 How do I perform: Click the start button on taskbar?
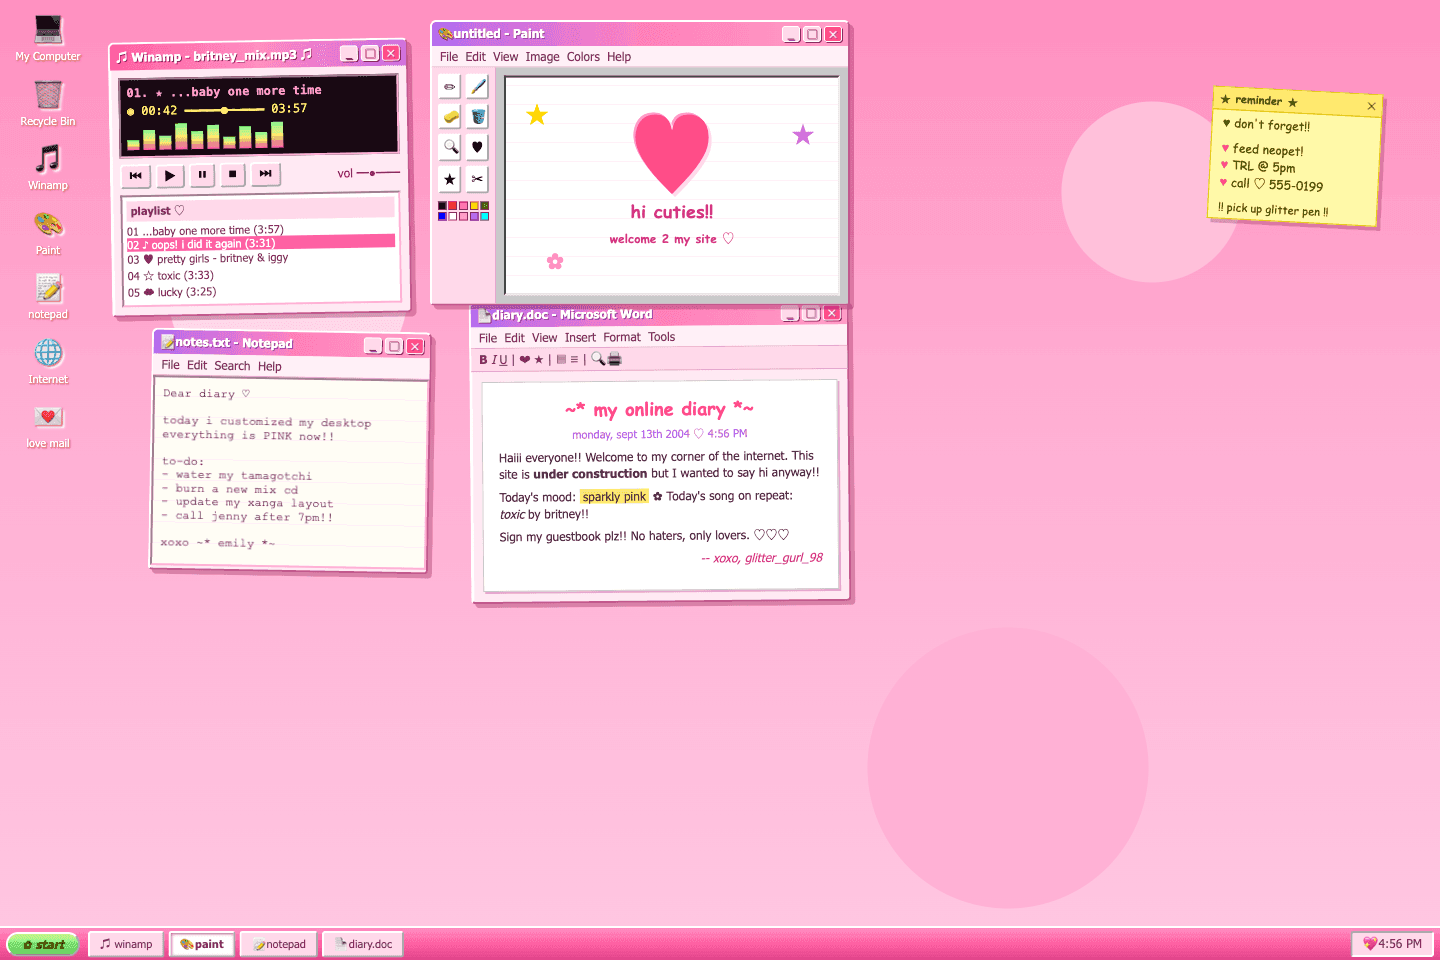tap(43, 944)
